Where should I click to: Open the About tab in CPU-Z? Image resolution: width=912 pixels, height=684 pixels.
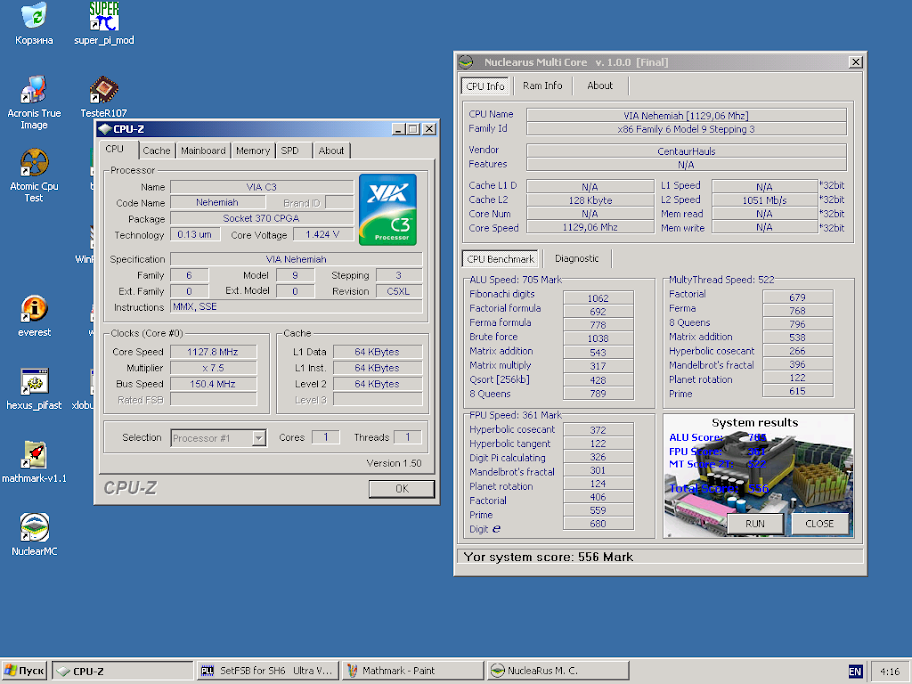(331, 151)
